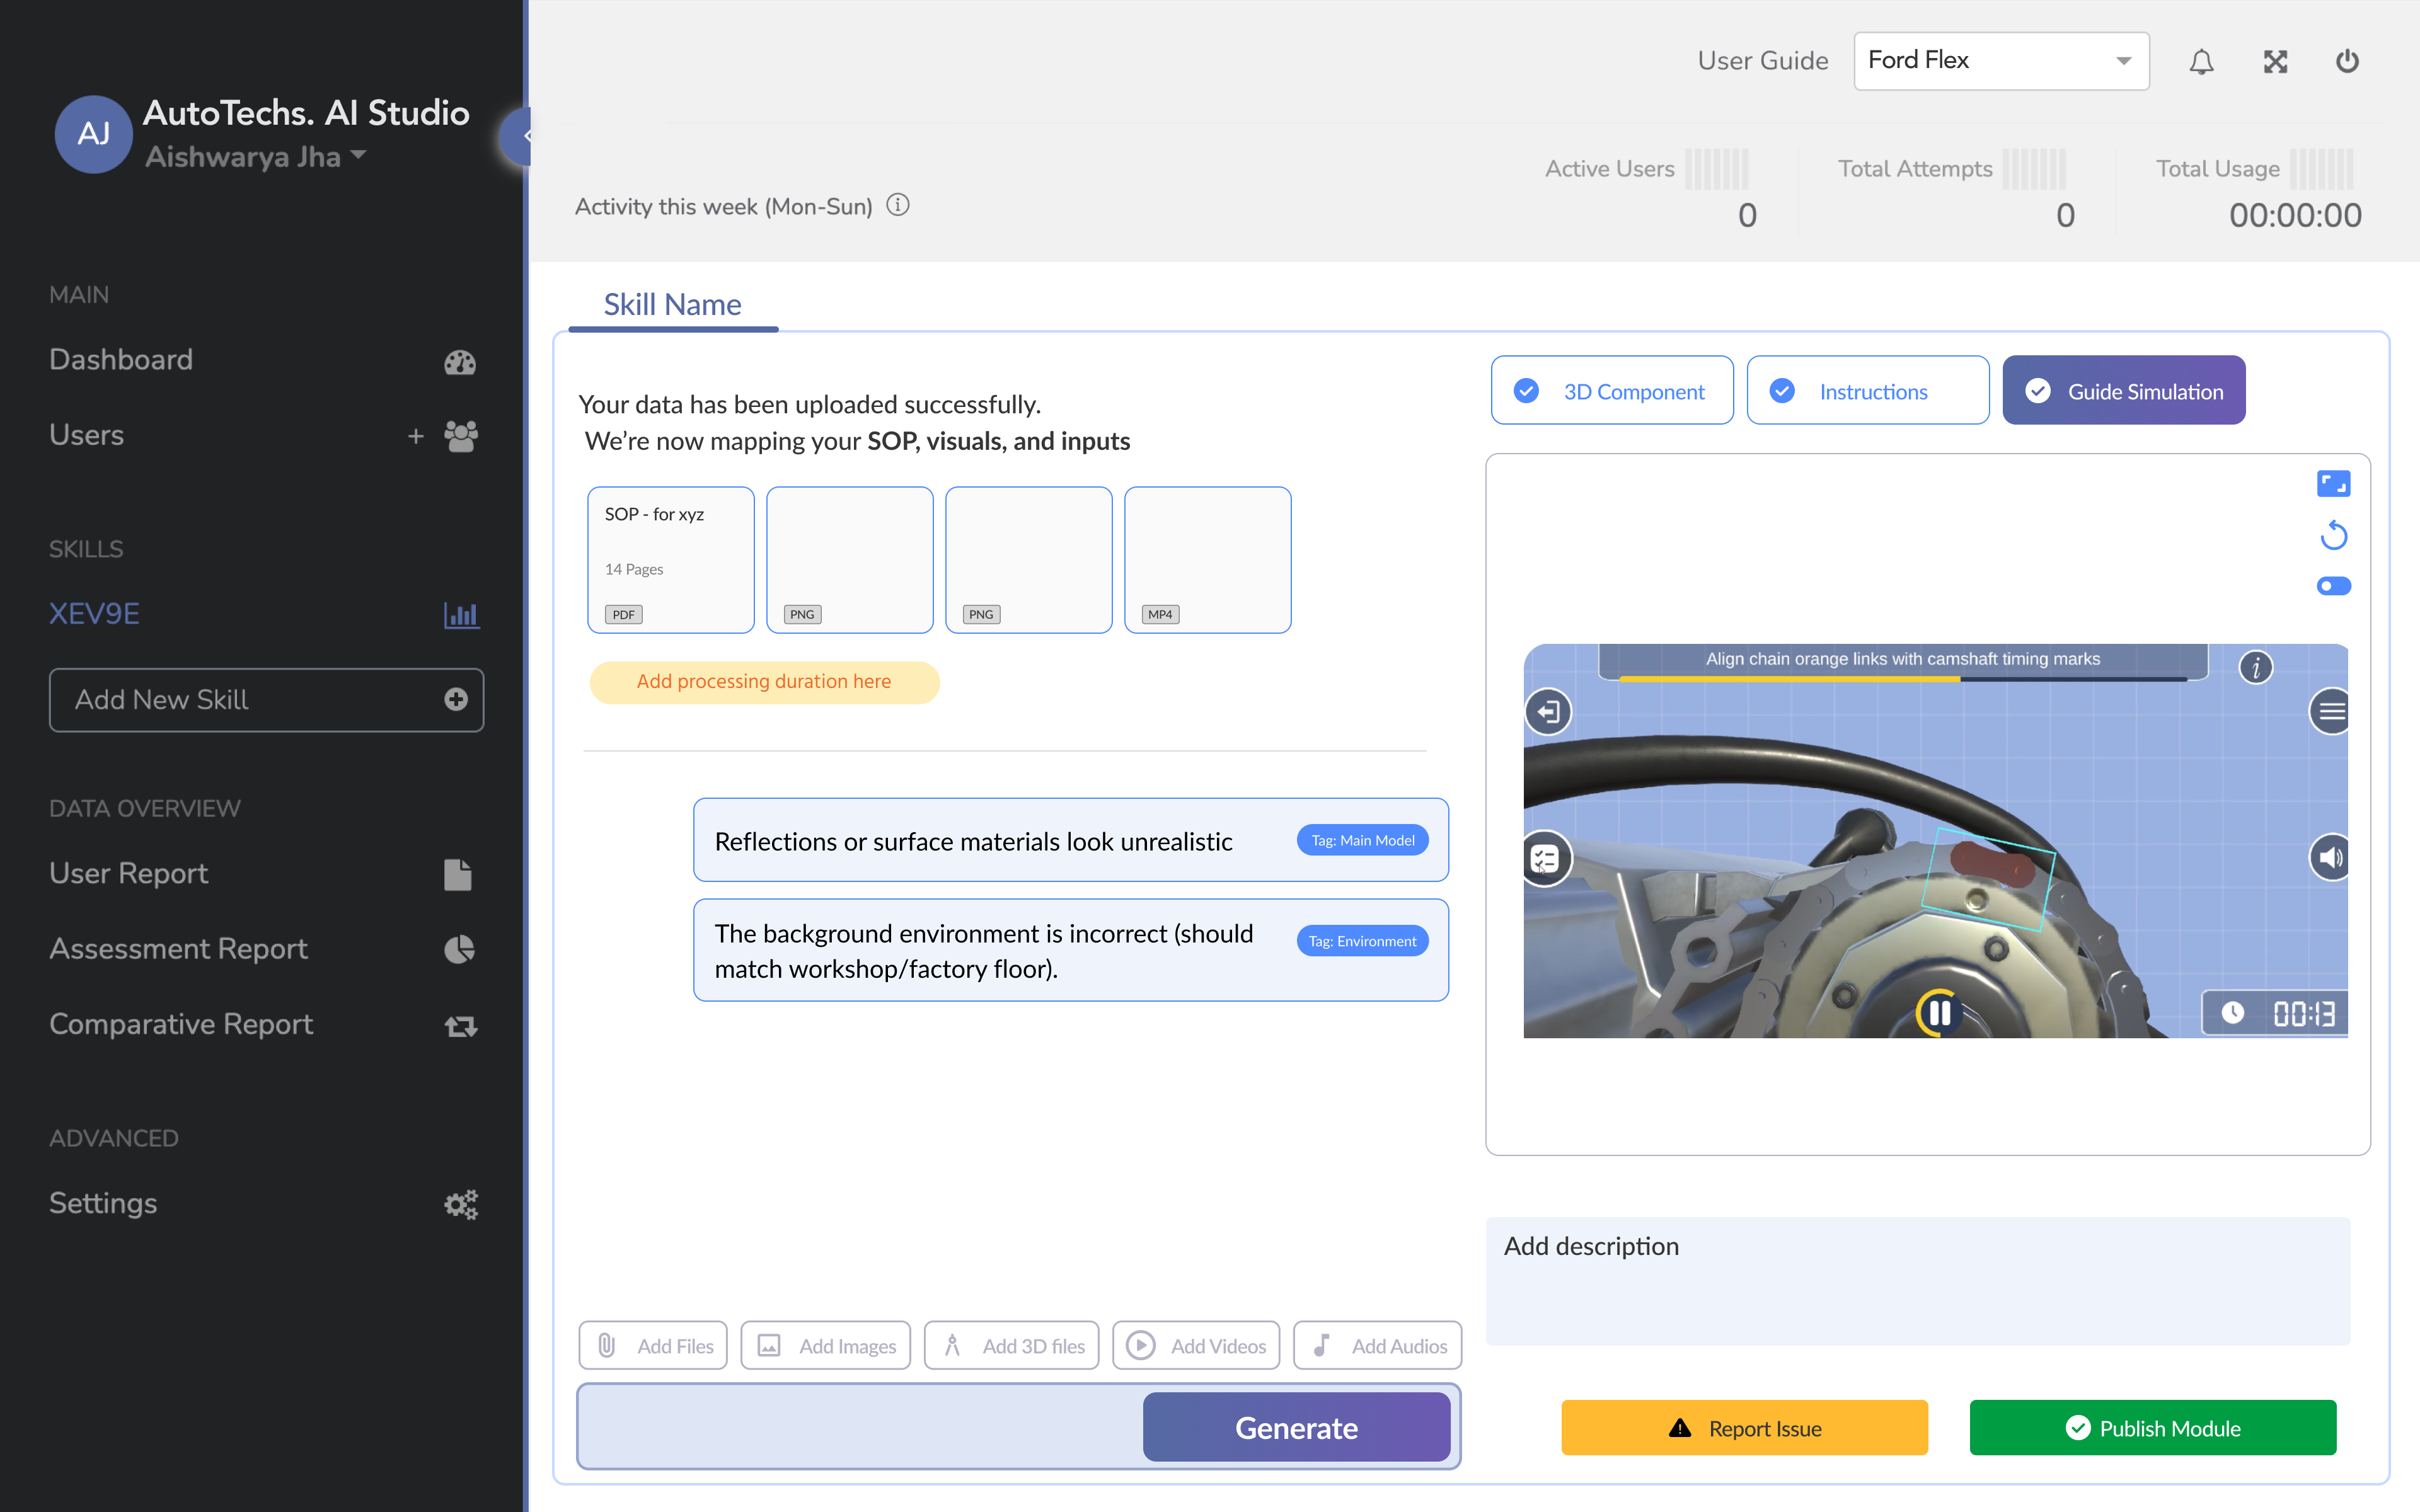Click Add Files attachment button

653,1346
